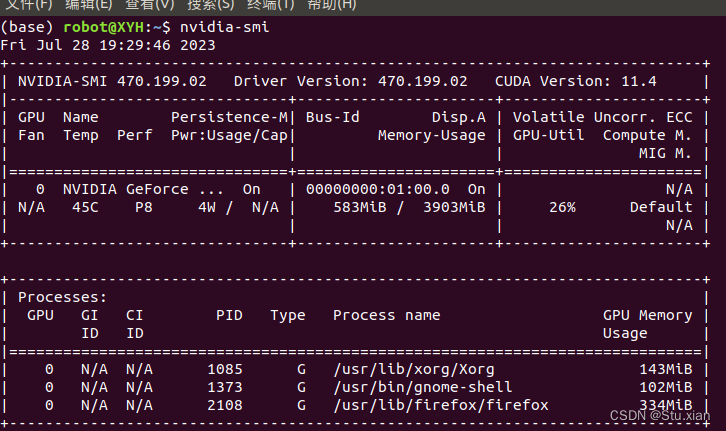Click the Process name column header
Viewport: 726px width, 431px height.
point(387,315)
